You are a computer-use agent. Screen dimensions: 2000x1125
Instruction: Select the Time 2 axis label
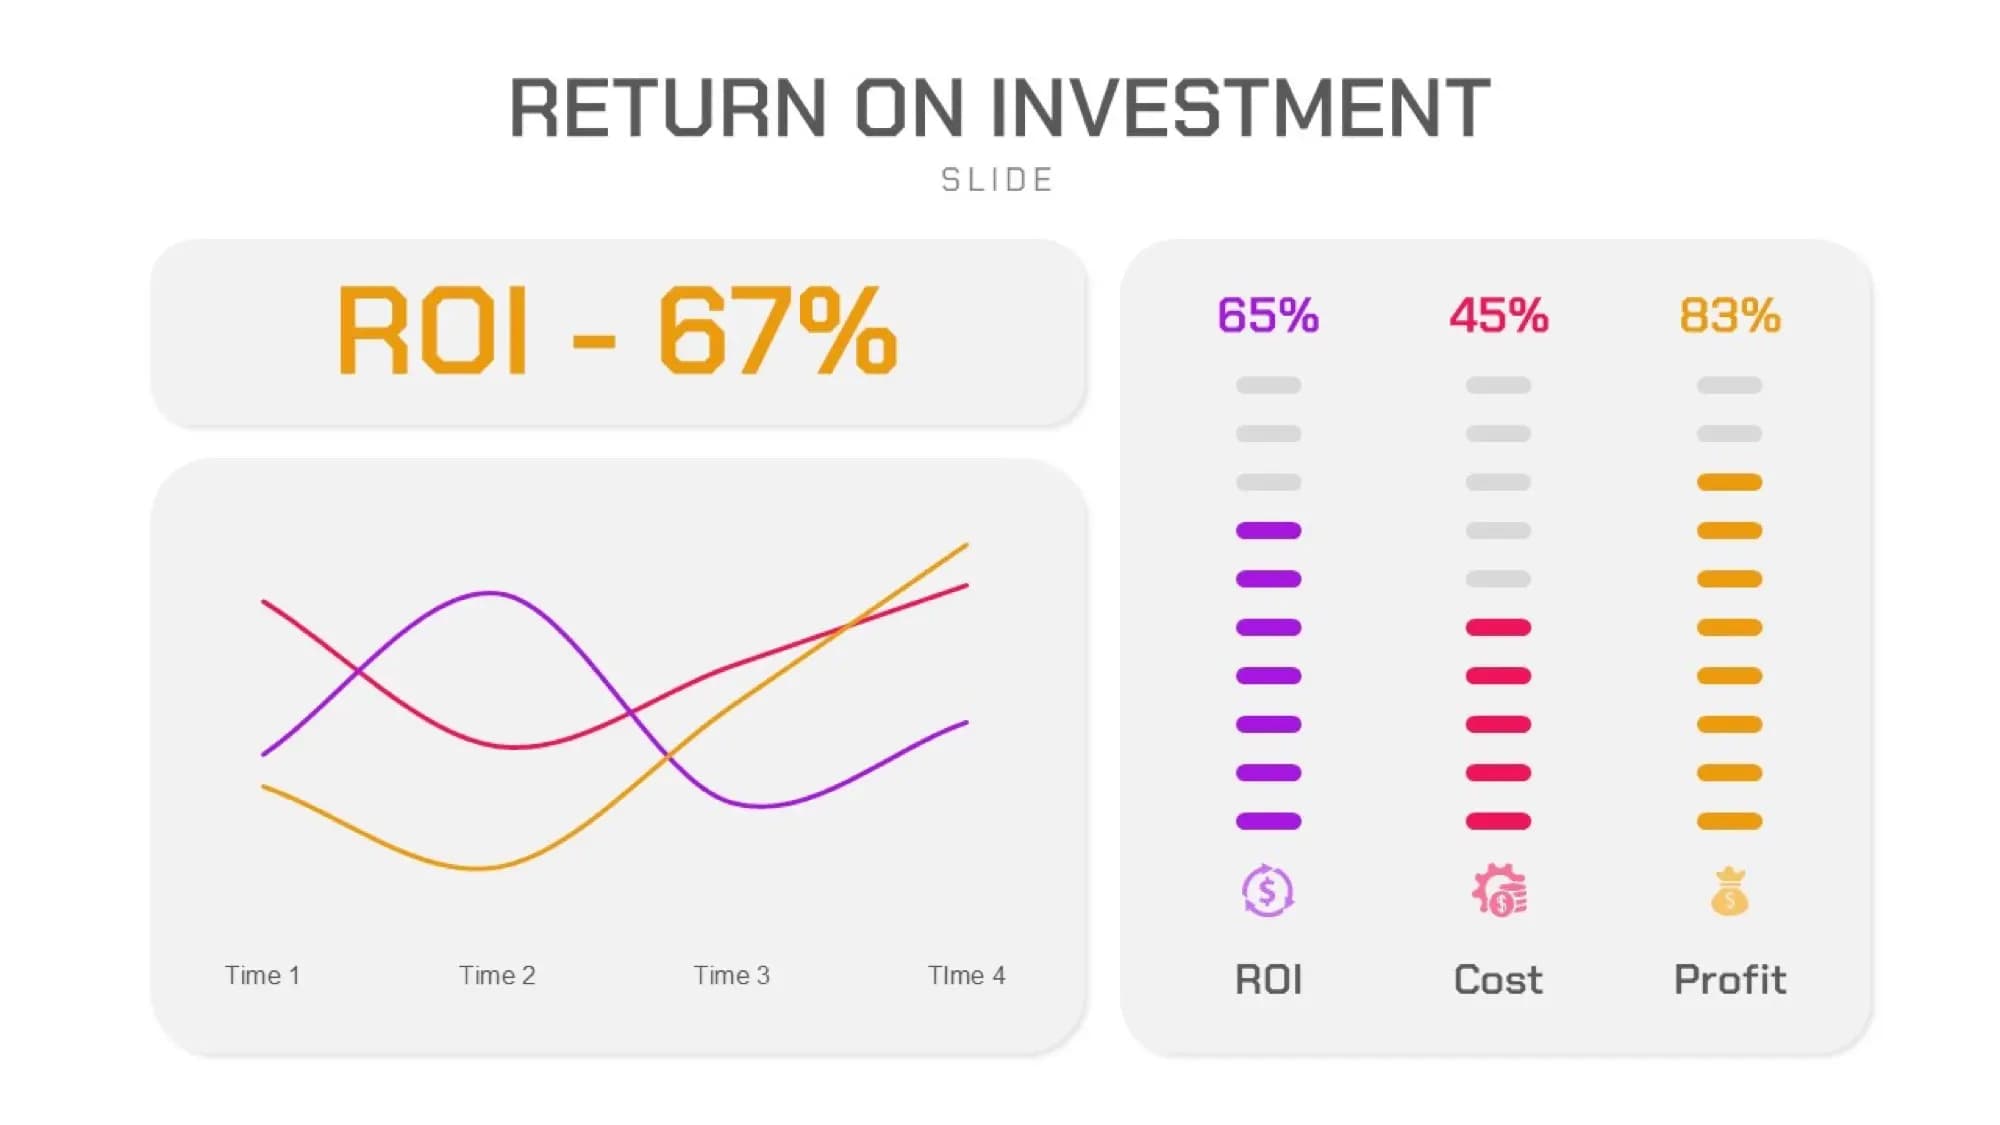coord(497,975)
